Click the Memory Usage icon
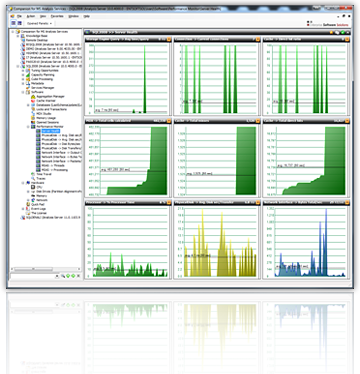Screen dimensions: 360x374 click(33, 118)
